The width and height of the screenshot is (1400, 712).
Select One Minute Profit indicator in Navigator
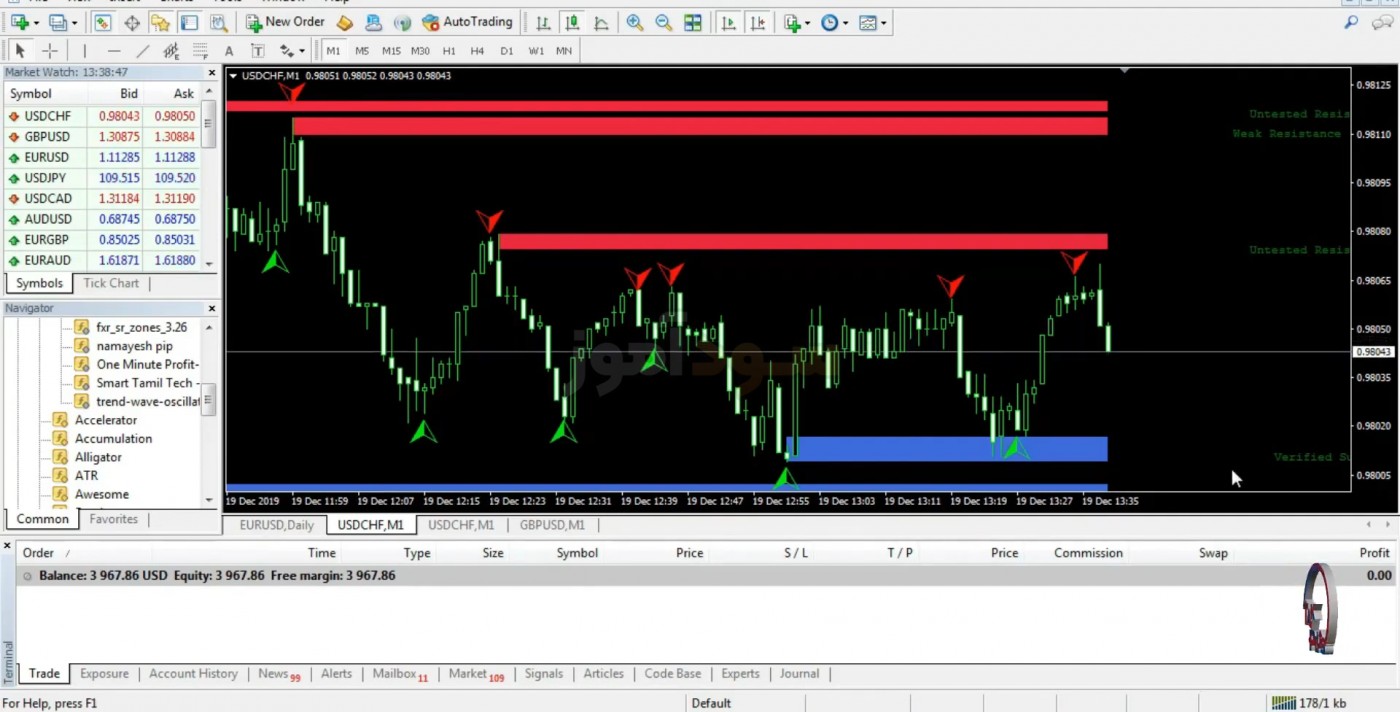coord(138,364)
